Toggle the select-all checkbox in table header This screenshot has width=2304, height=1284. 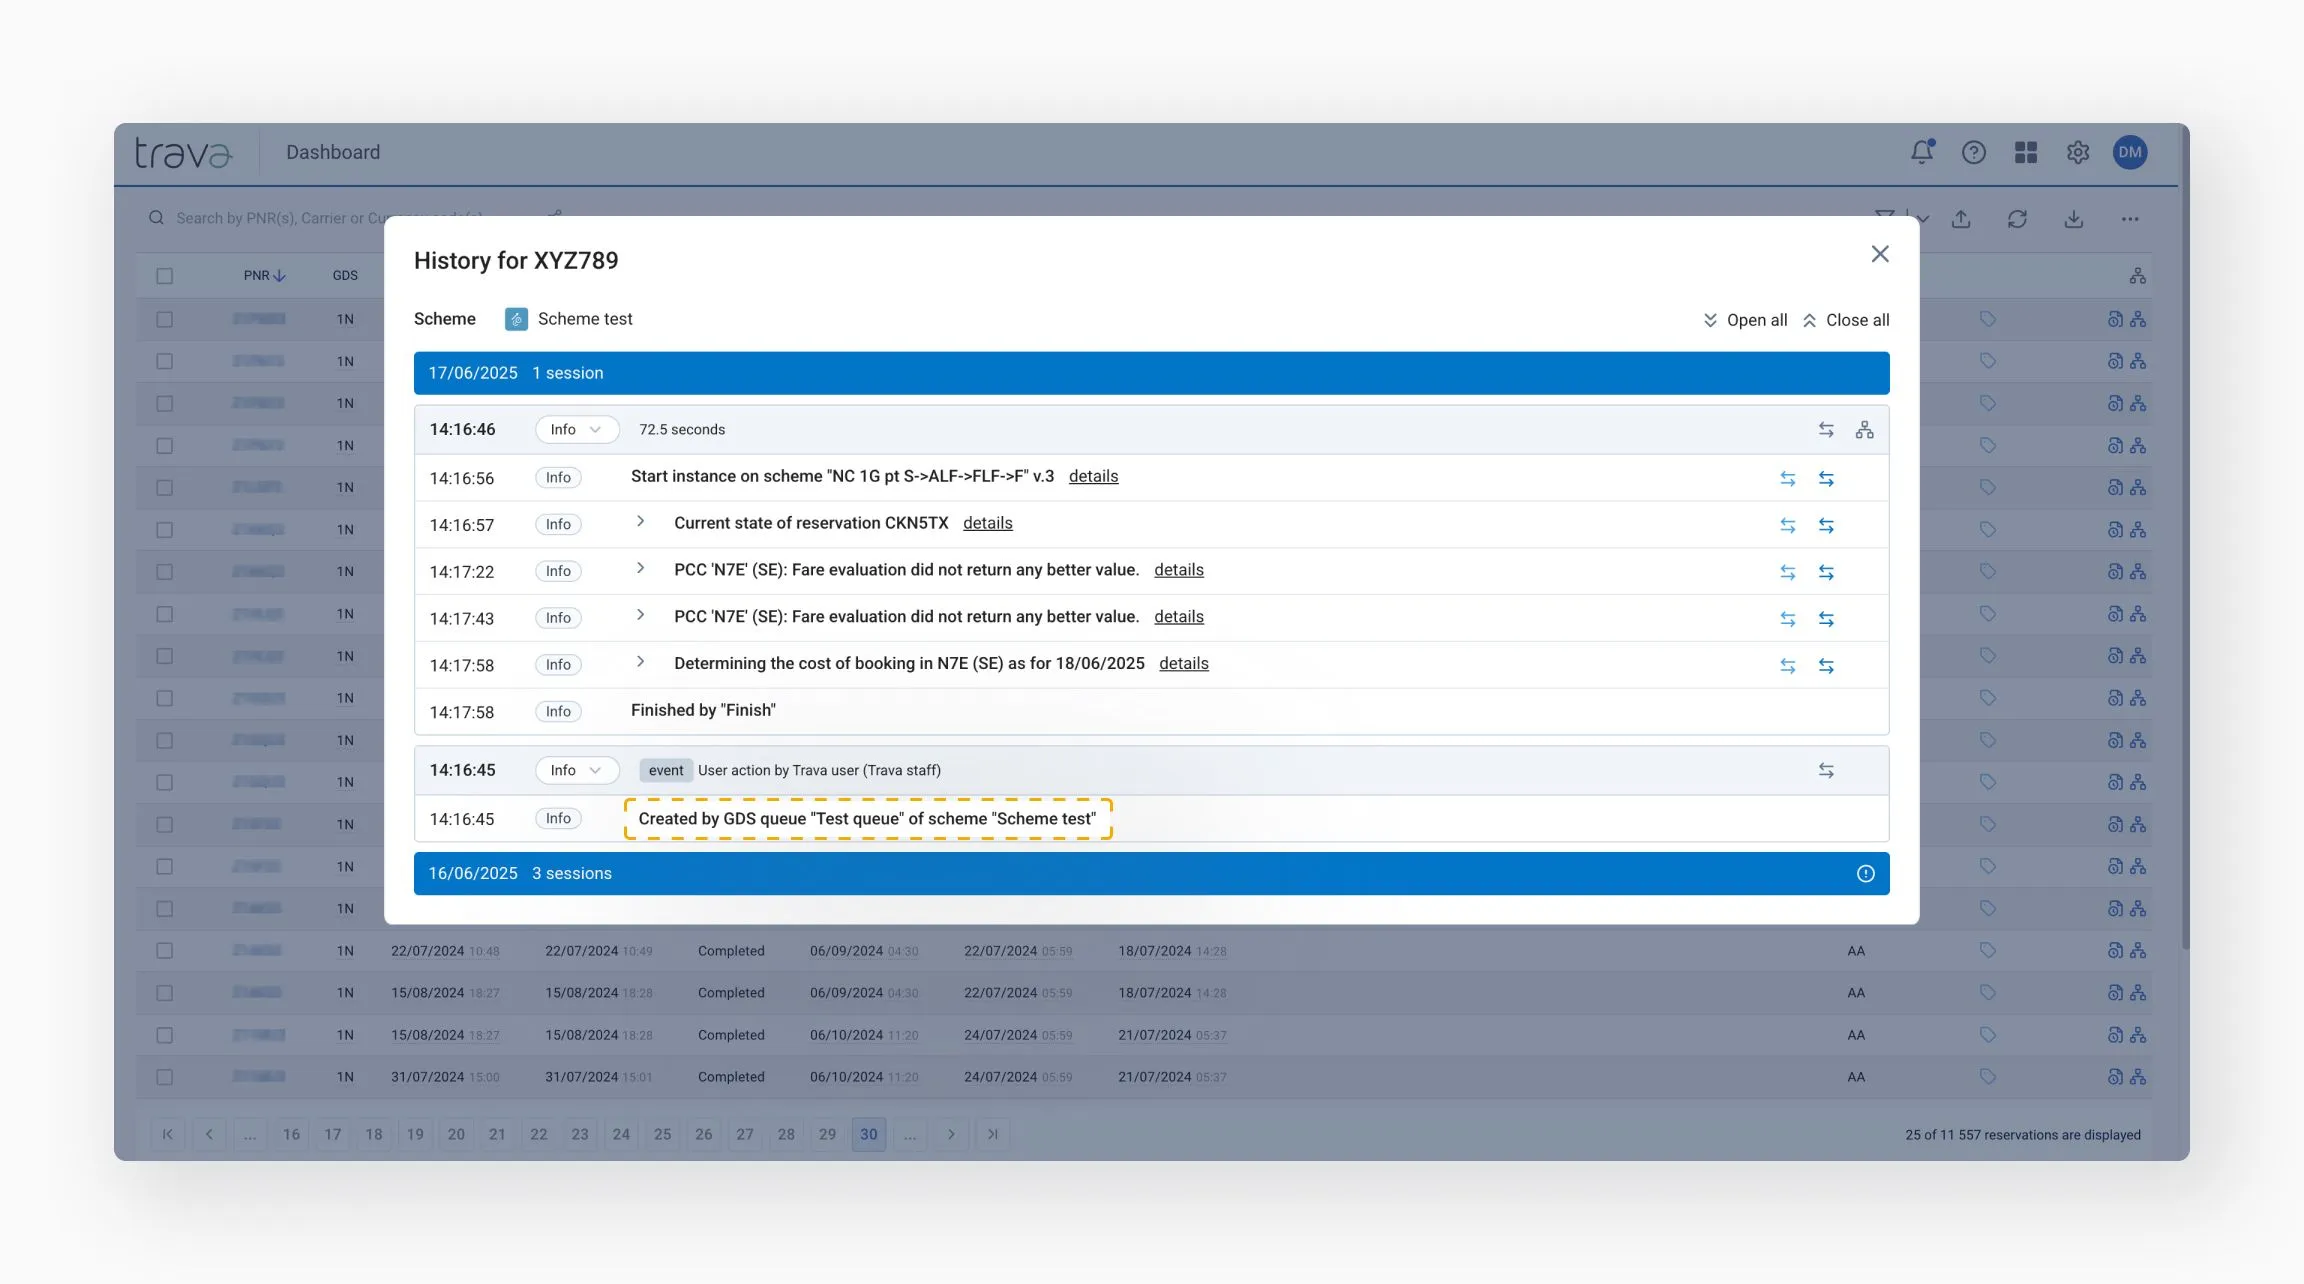coord(165,276)
